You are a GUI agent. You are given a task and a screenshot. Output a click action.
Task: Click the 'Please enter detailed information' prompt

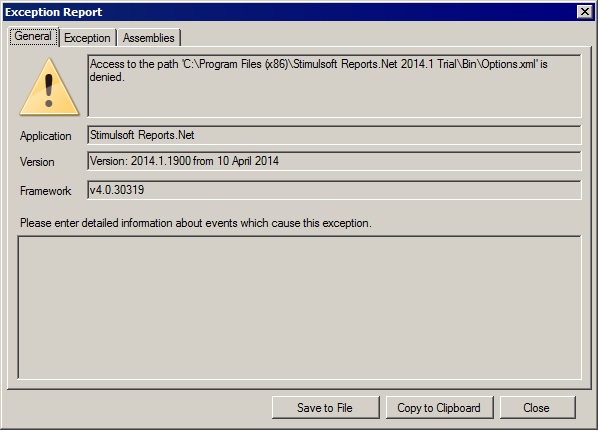click(x=196, y=223)
